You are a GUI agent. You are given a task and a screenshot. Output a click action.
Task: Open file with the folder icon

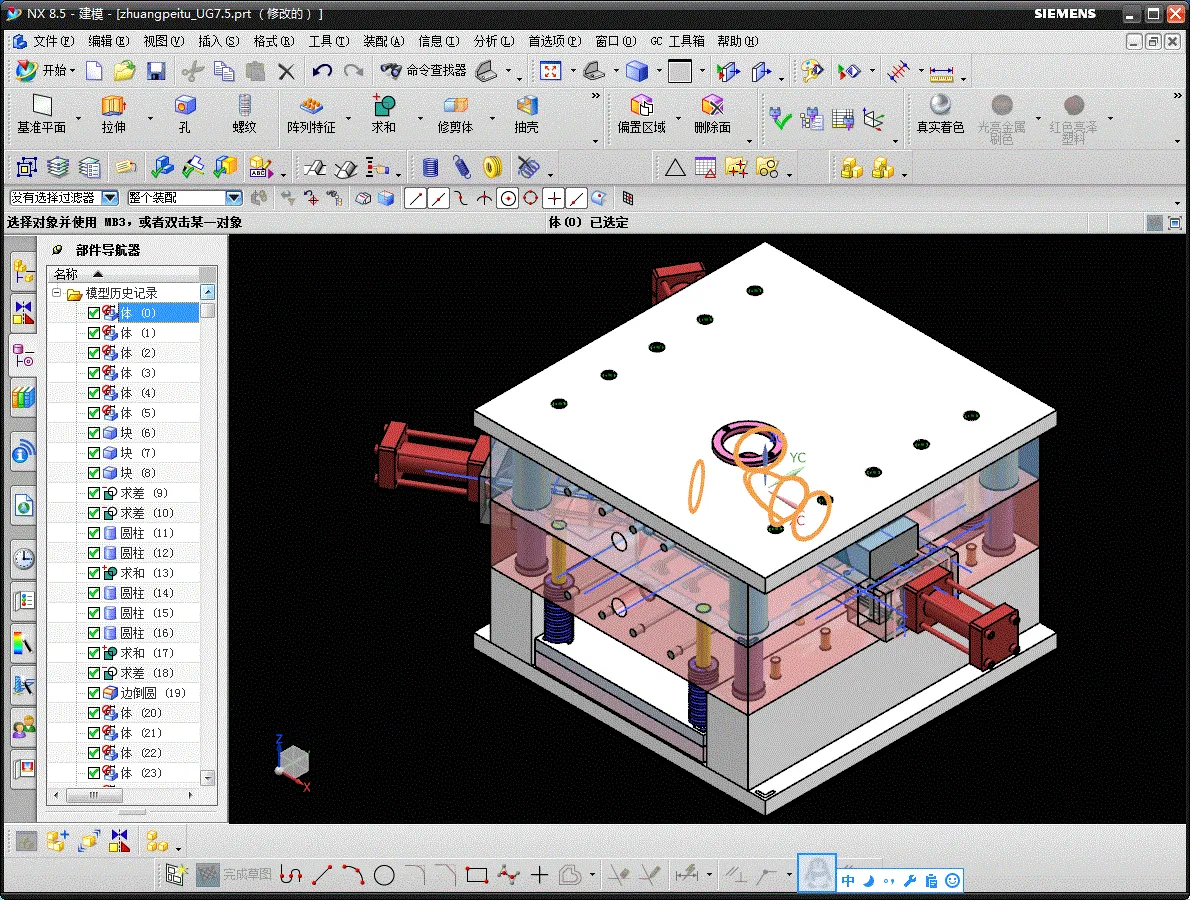(124, 71)
